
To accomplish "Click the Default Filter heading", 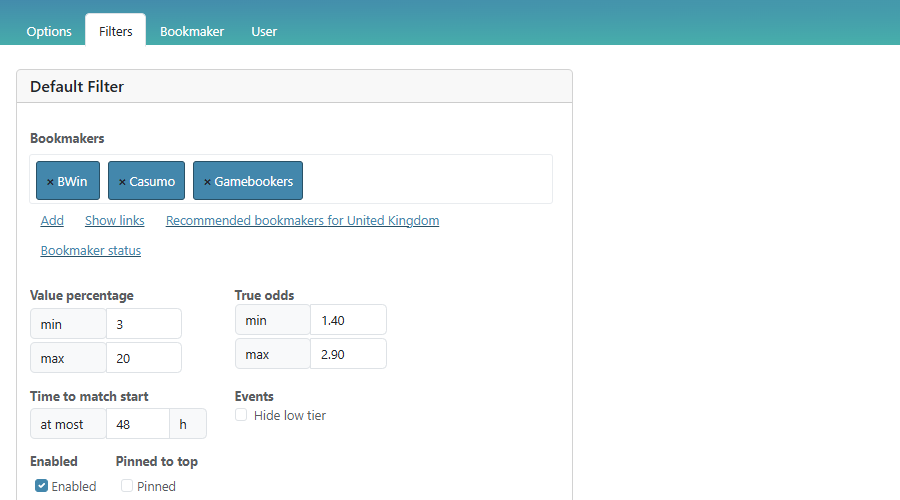I will pyautogui.click(x=77, y=87).
